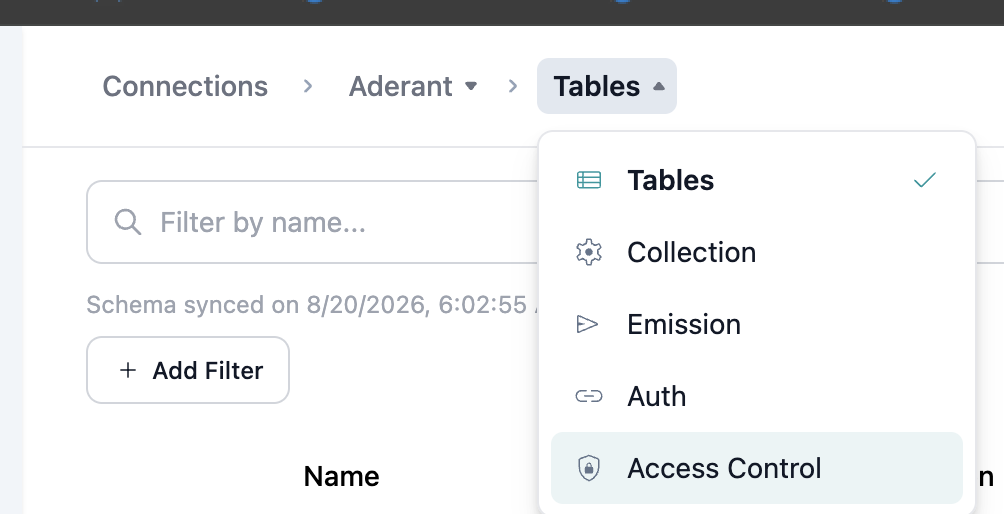1004x514 pixels.
Task: Click the Access Control shield icon
Action: click(x=588, y=468)
